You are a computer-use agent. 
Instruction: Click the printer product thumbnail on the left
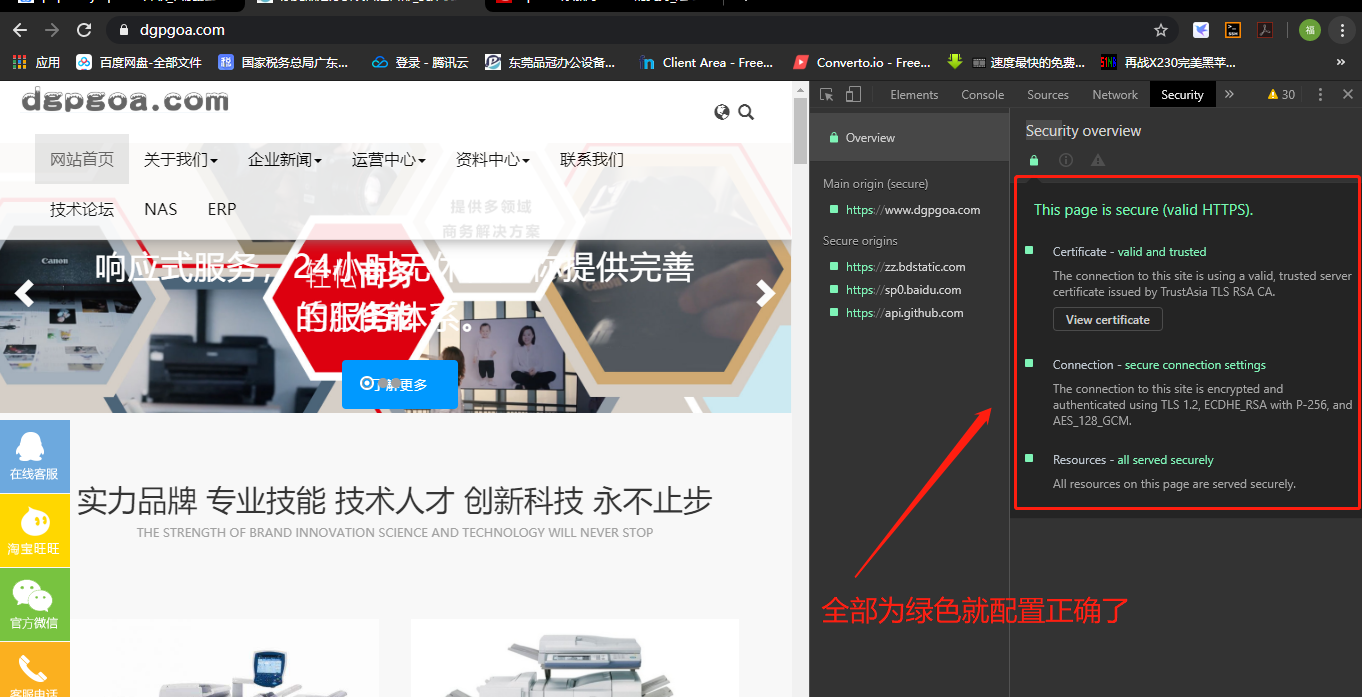225,659
